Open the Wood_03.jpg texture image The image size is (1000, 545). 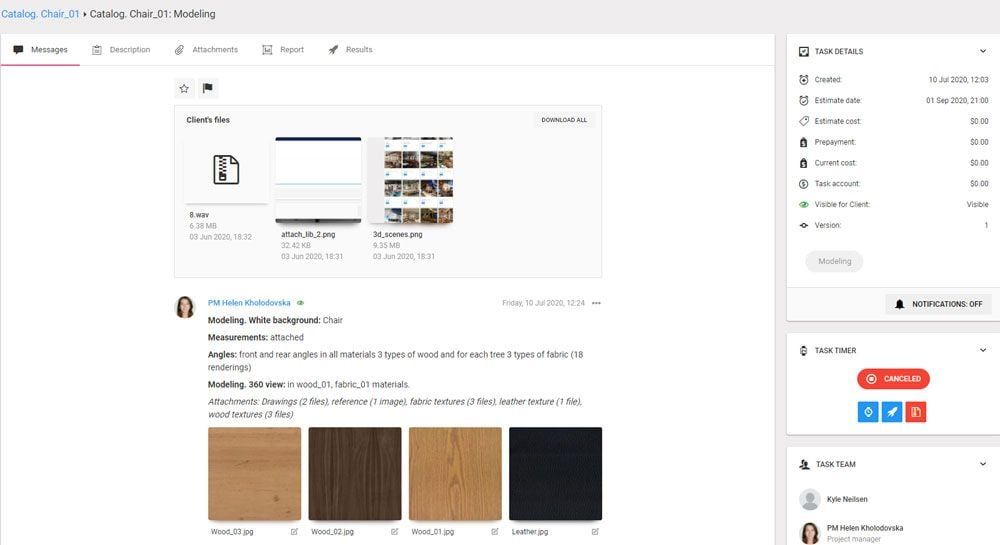tap(254, 474)
